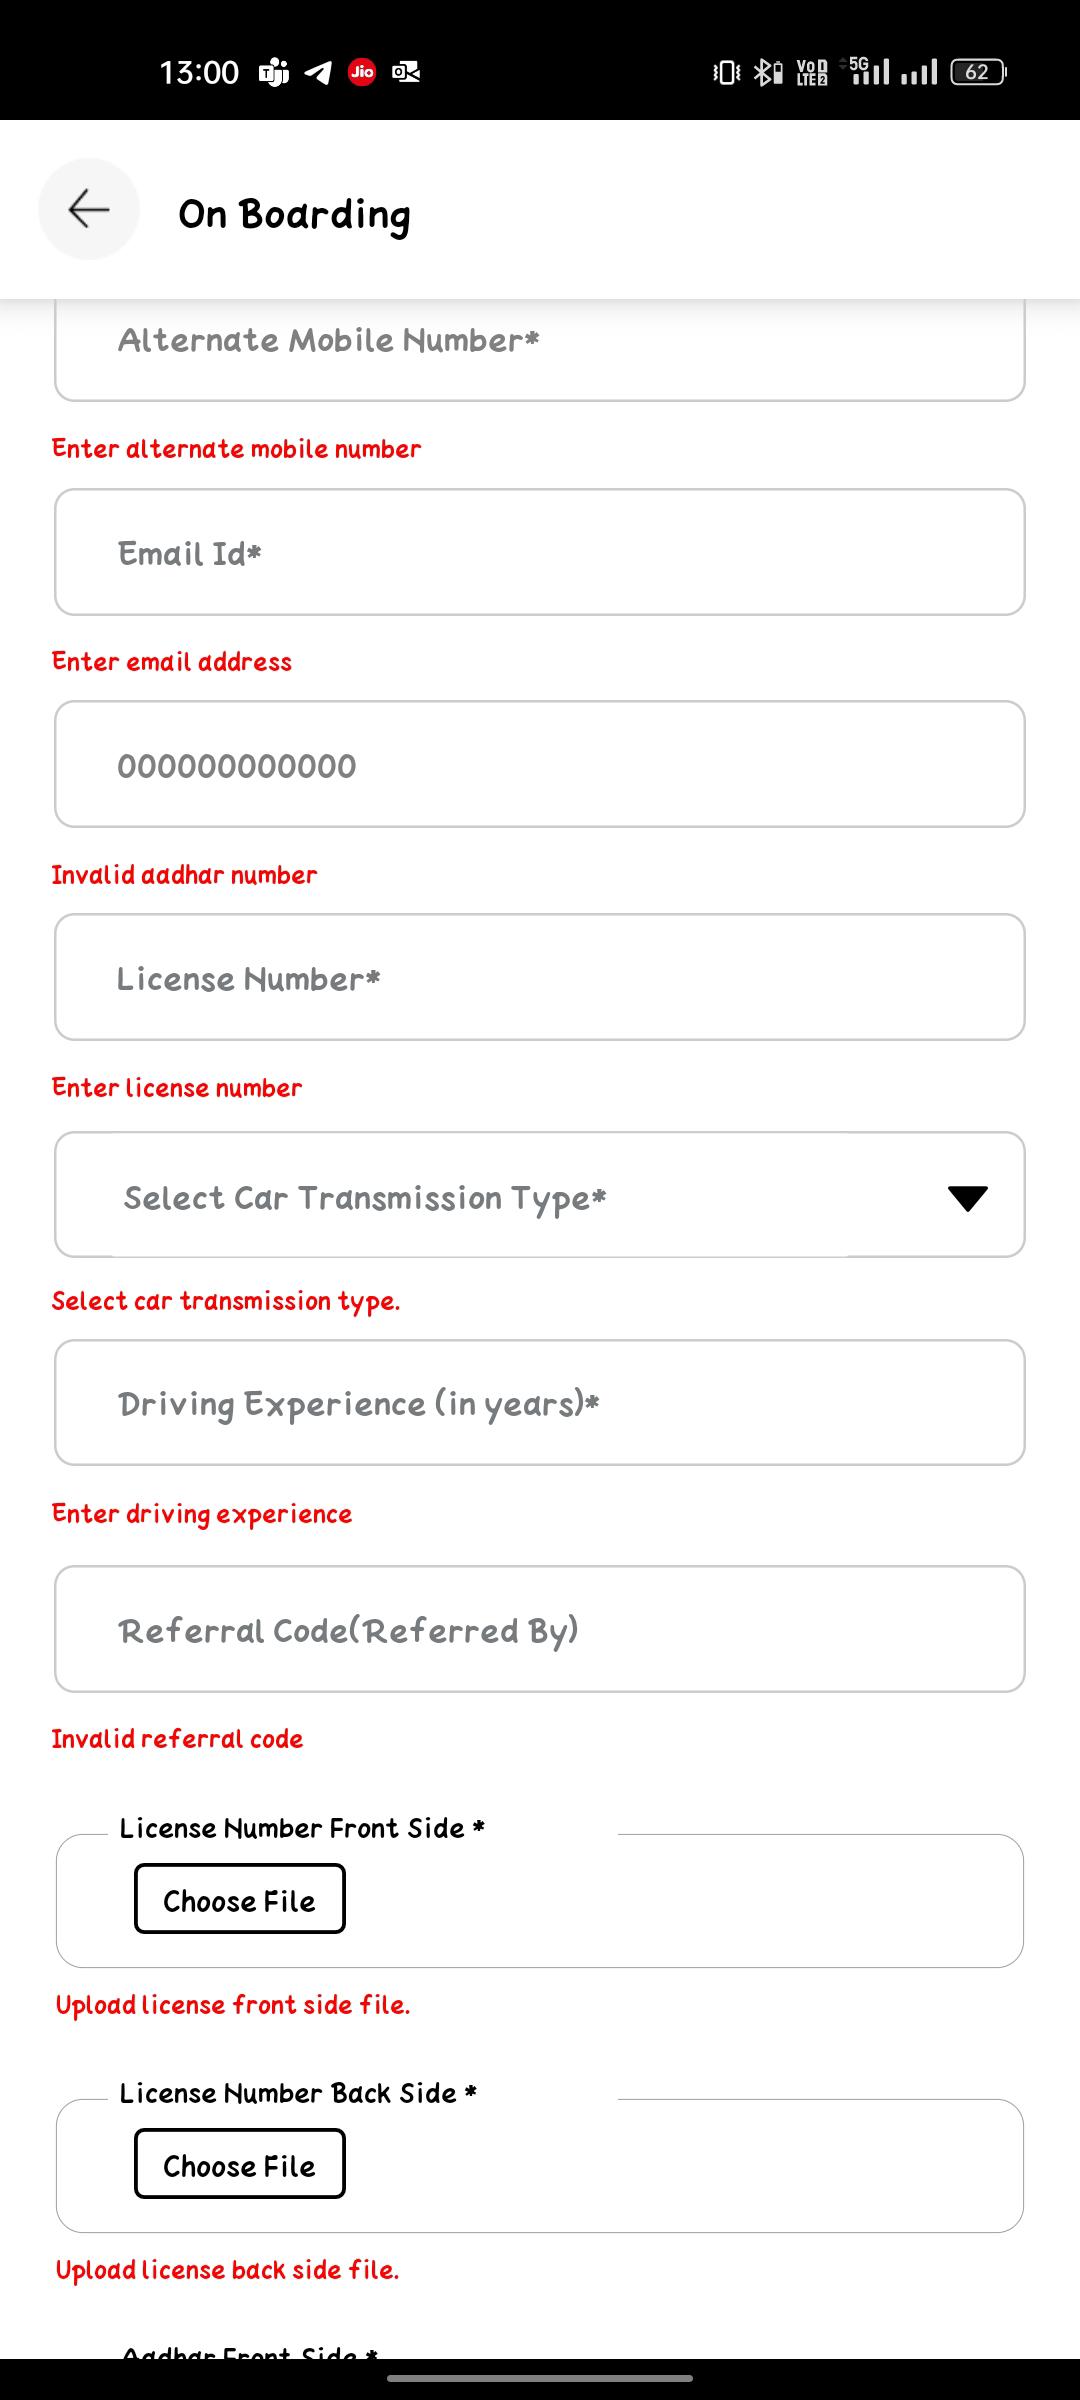This screenshot has height=2400, width=1080.
Task: Enter the Driving Experience (in years) field
Action: [540, 1403]
